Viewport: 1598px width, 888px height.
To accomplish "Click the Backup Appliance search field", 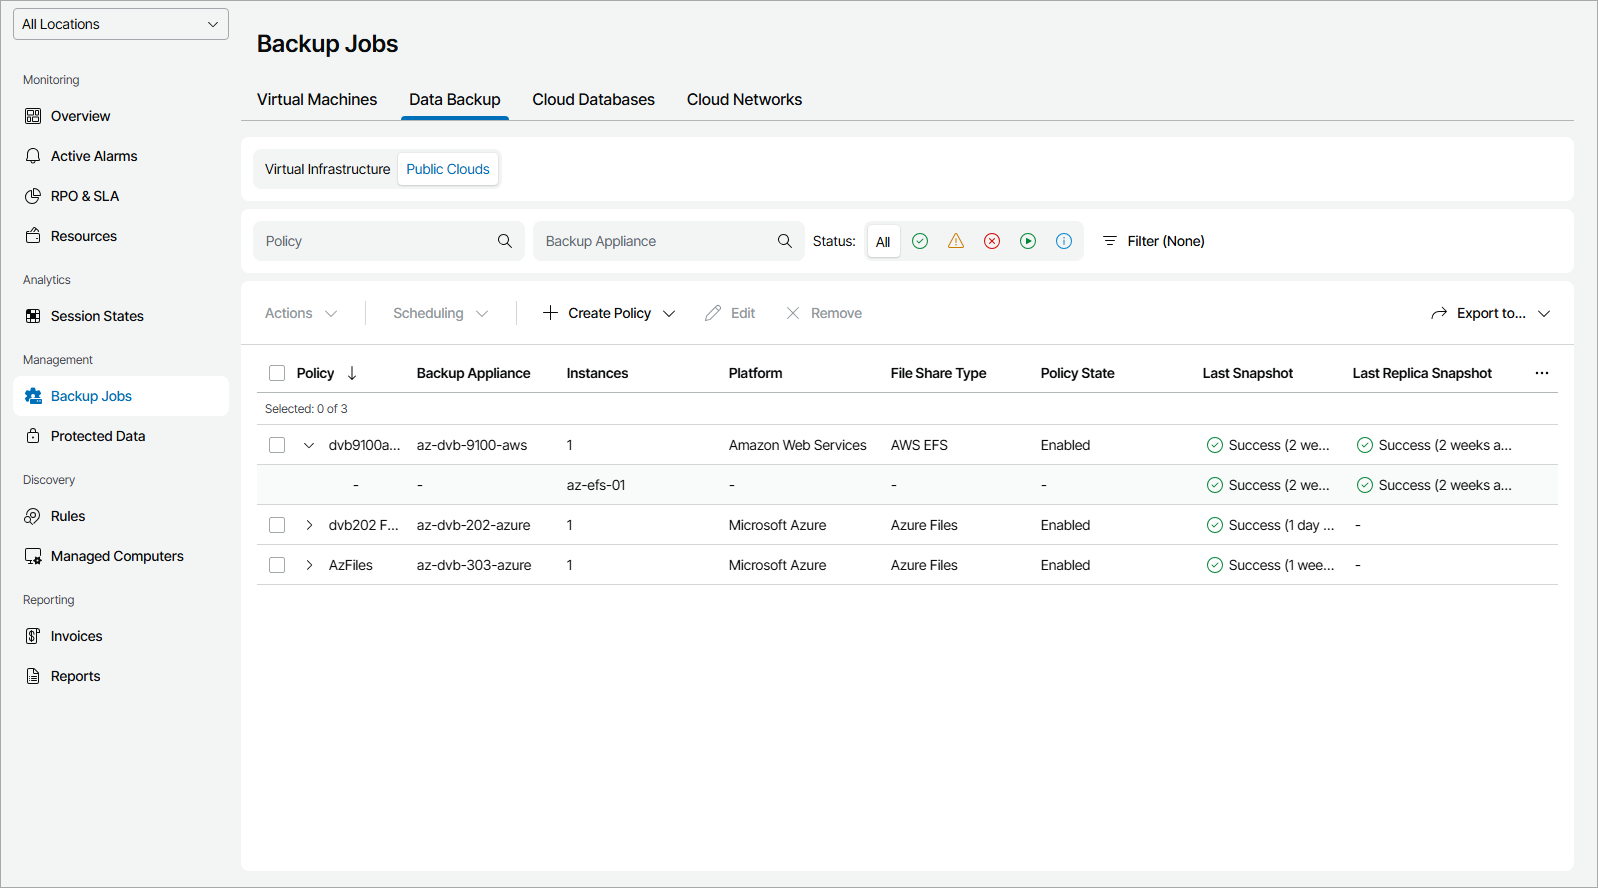I will (655, 241).
